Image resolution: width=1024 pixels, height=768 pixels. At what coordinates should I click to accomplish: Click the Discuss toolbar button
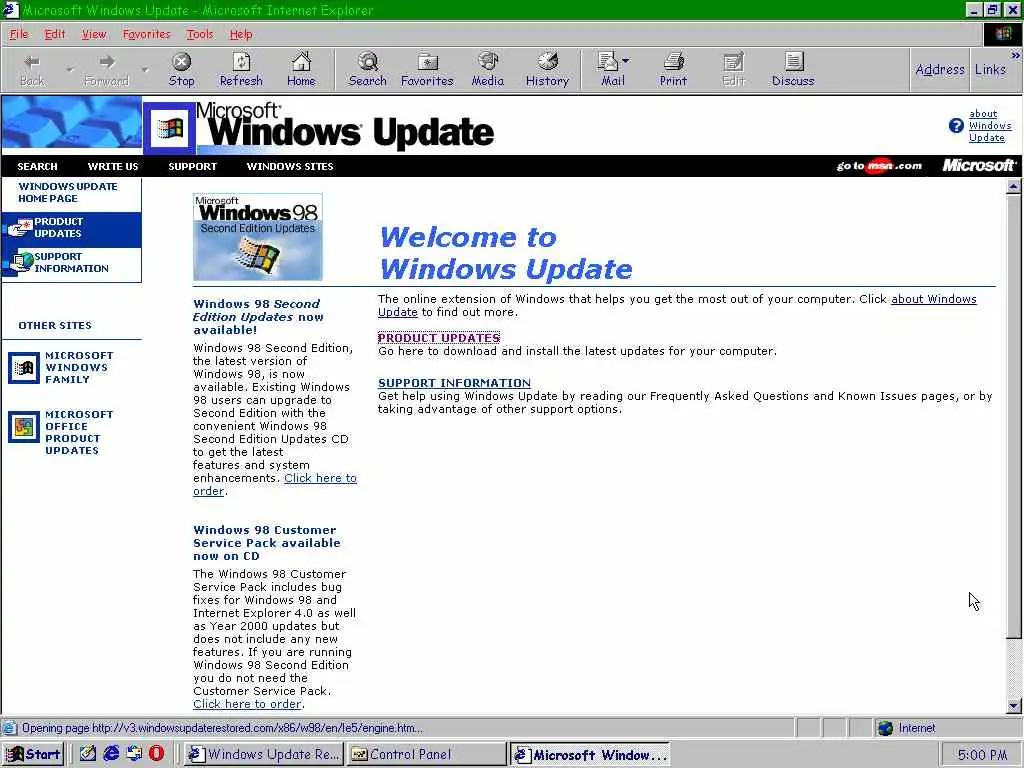pyautogui.click(x=793, y=70)
